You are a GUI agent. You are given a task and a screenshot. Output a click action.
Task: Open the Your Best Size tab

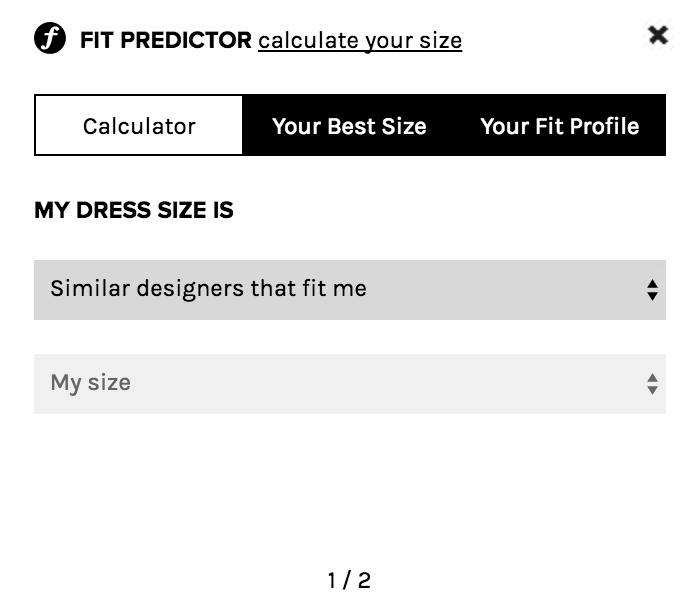click(349, 126)
